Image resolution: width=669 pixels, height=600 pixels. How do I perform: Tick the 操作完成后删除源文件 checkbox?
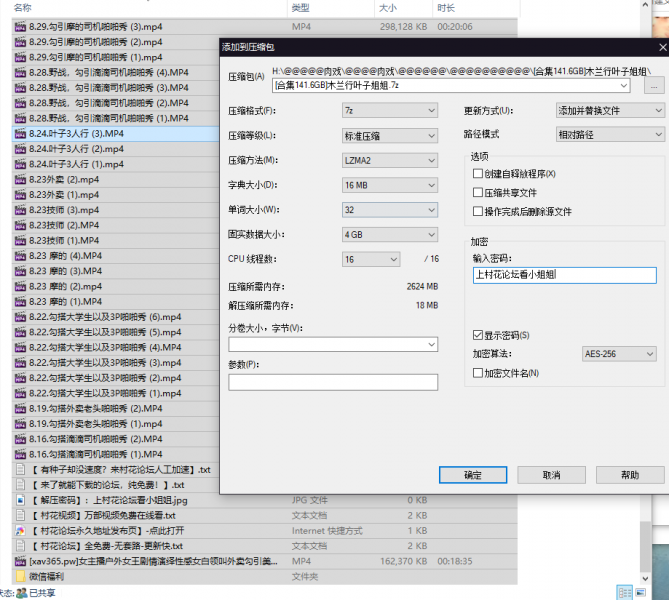(478, 212)
